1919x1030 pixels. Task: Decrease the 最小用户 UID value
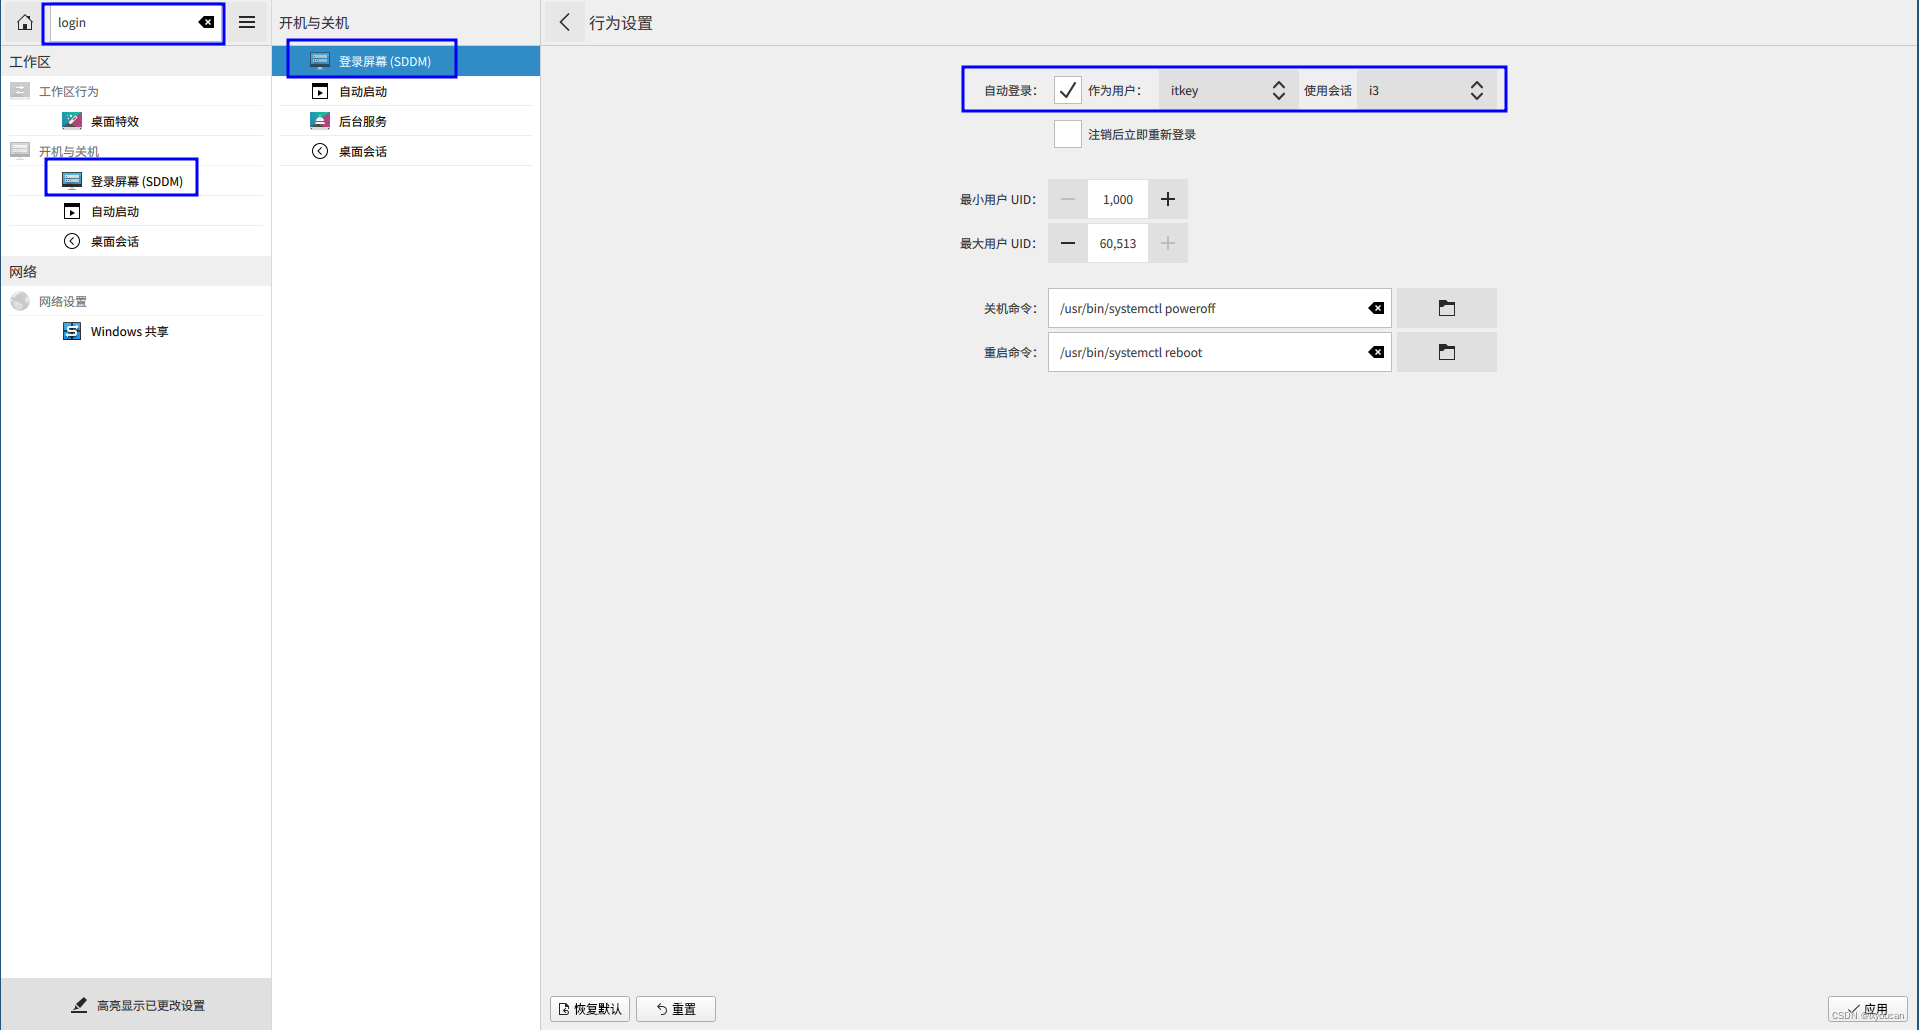pos(1068,199)
